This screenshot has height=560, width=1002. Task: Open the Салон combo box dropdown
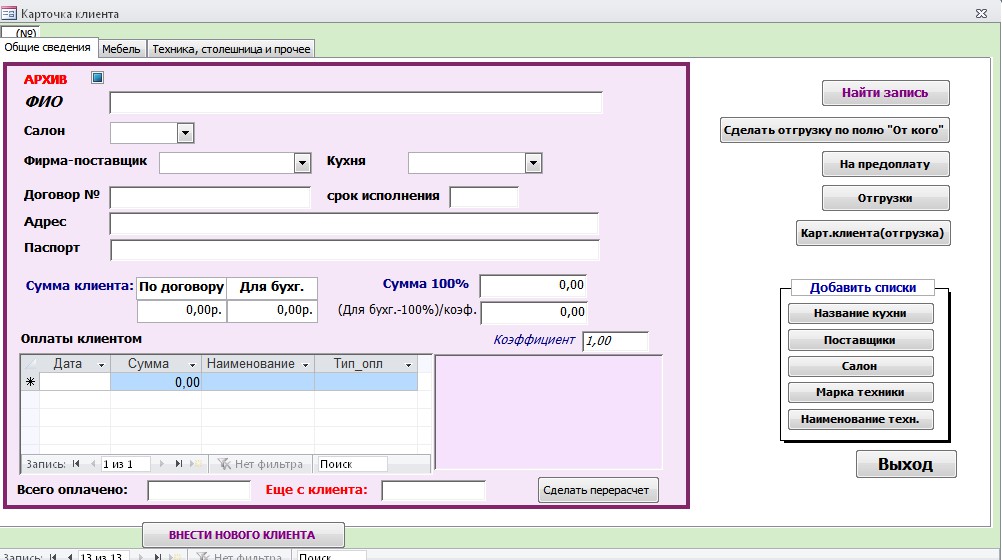pos(185,133)
